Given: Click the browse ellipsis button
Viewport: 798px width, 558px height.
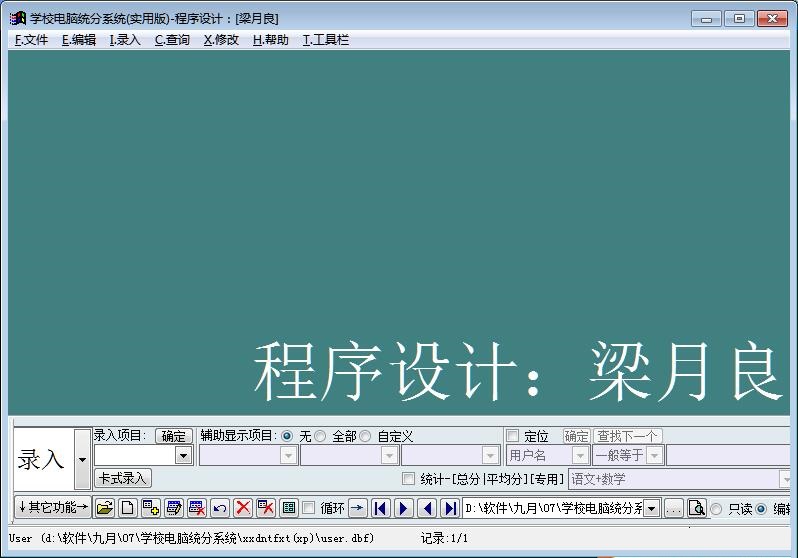Looking at the screenshot, I should [x=674, y=508].
